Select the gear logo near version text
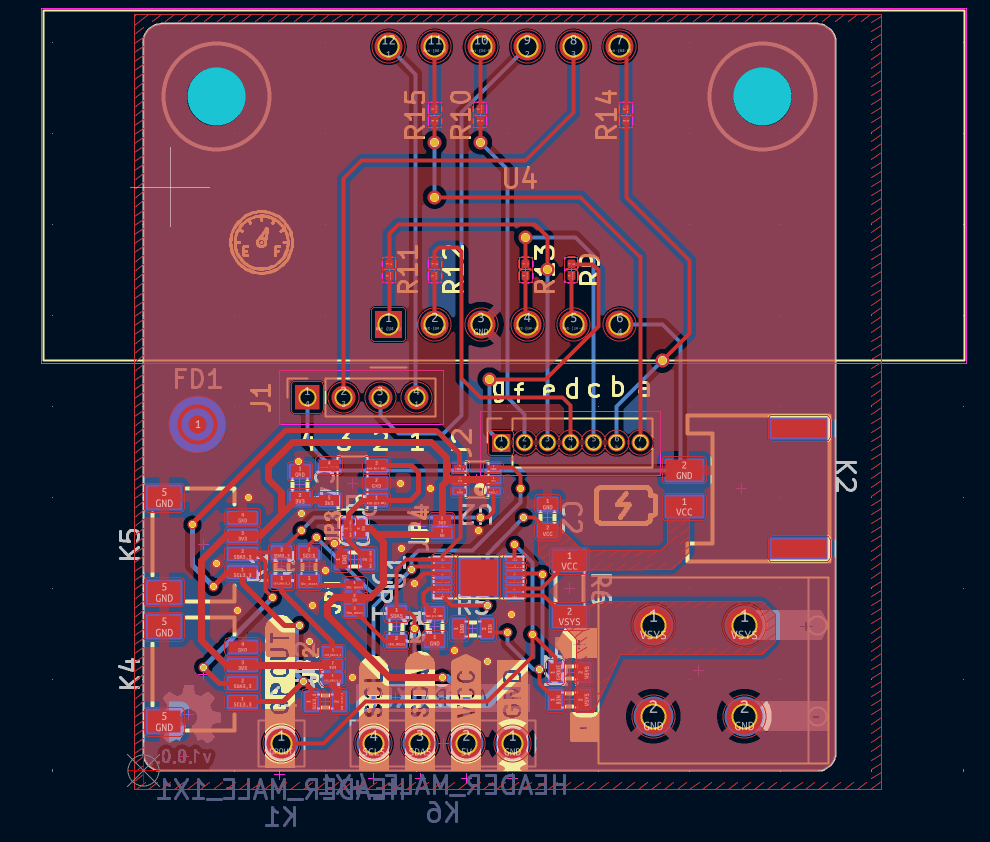The height and width of the screenshot is (842, 990). coord(190,710)
